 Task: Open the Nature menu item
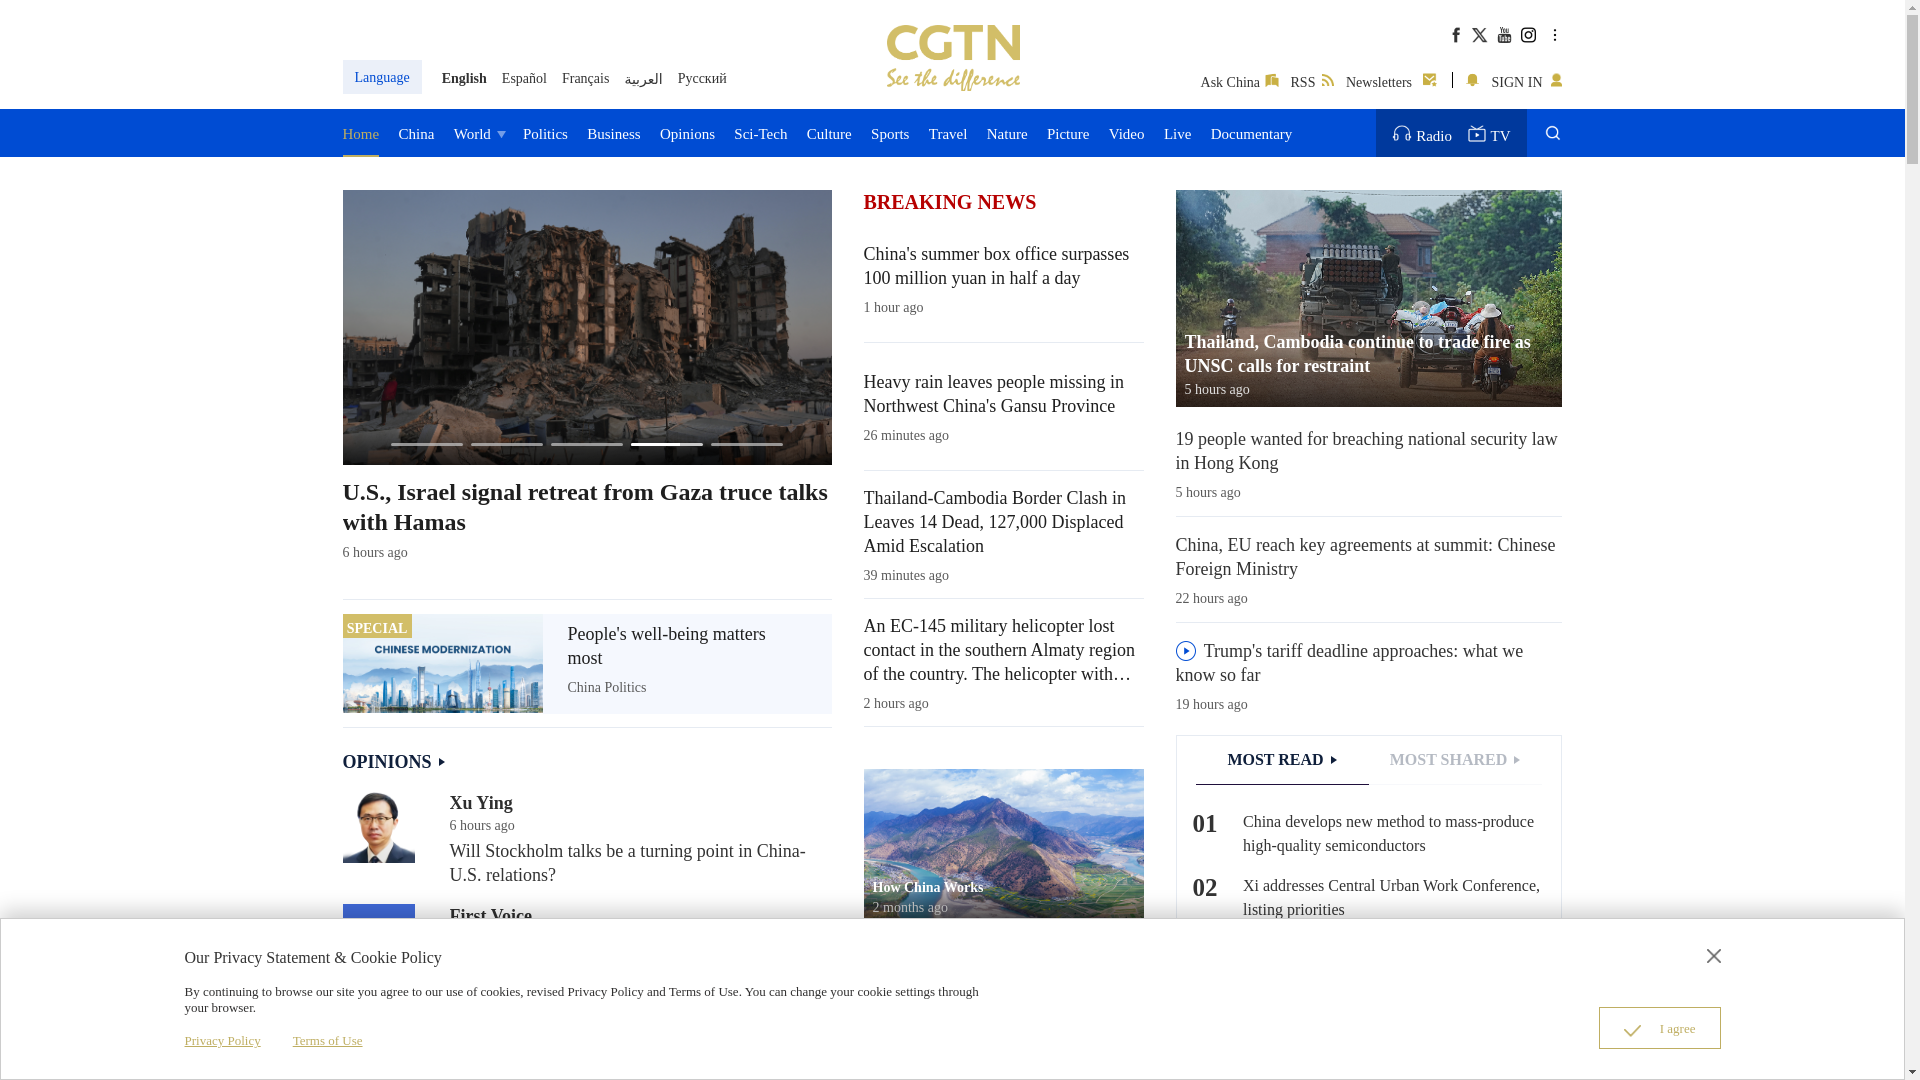click(x=1007, y=134)
